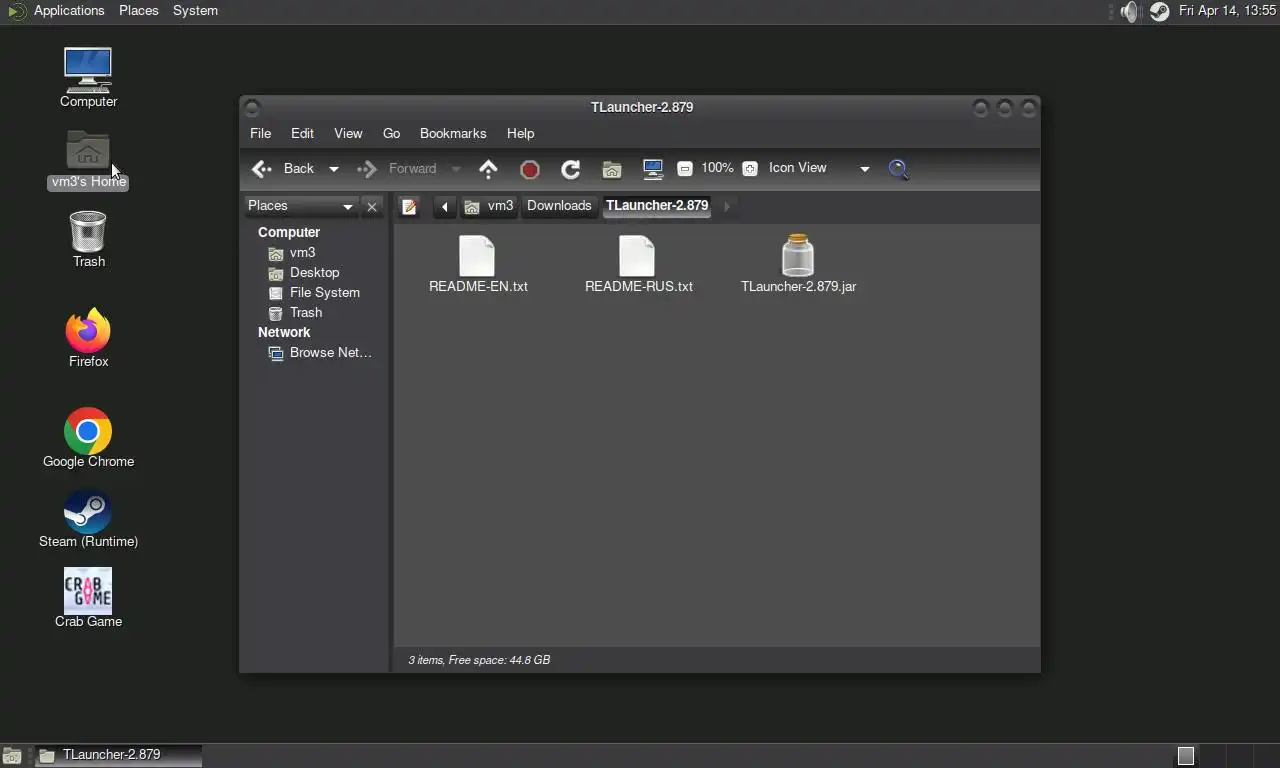Go back with the Back arrow button
This screenshot has height=768, width=1280.
[x=284, y=169]
